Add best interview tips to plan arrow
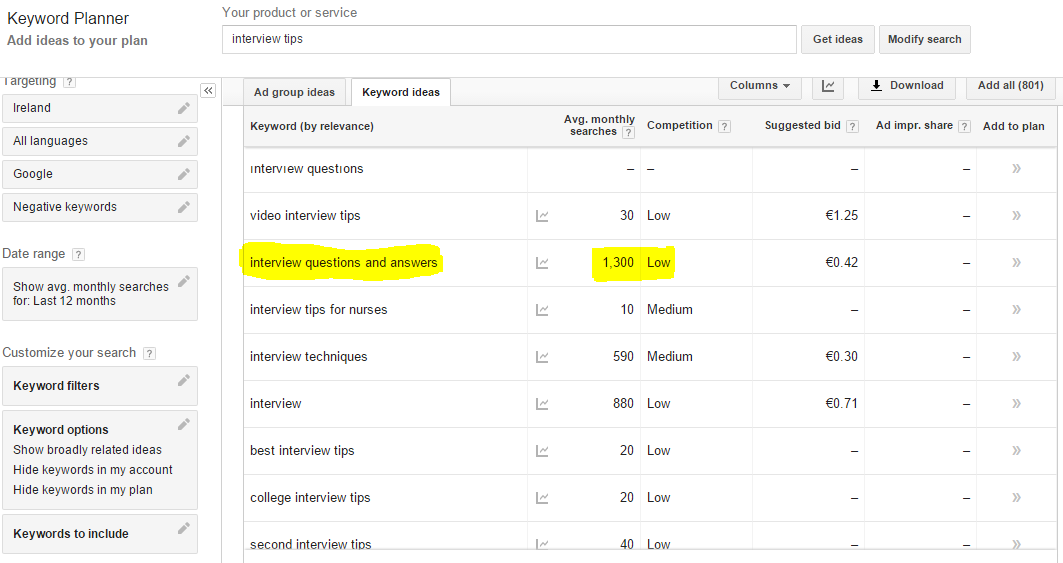 tap(1016, 450)
